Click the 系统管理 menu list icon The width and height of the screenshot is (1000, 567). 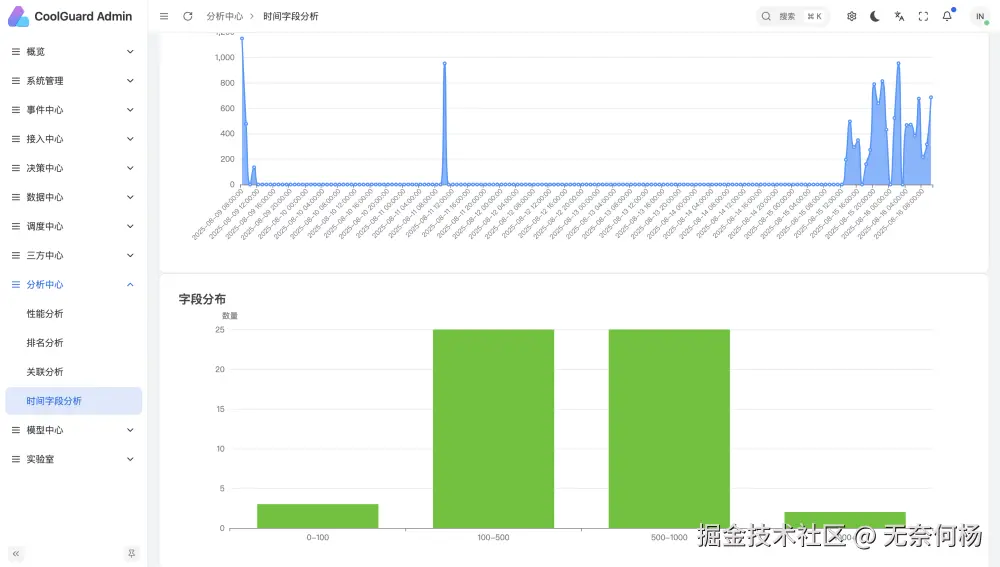point(16,81)
